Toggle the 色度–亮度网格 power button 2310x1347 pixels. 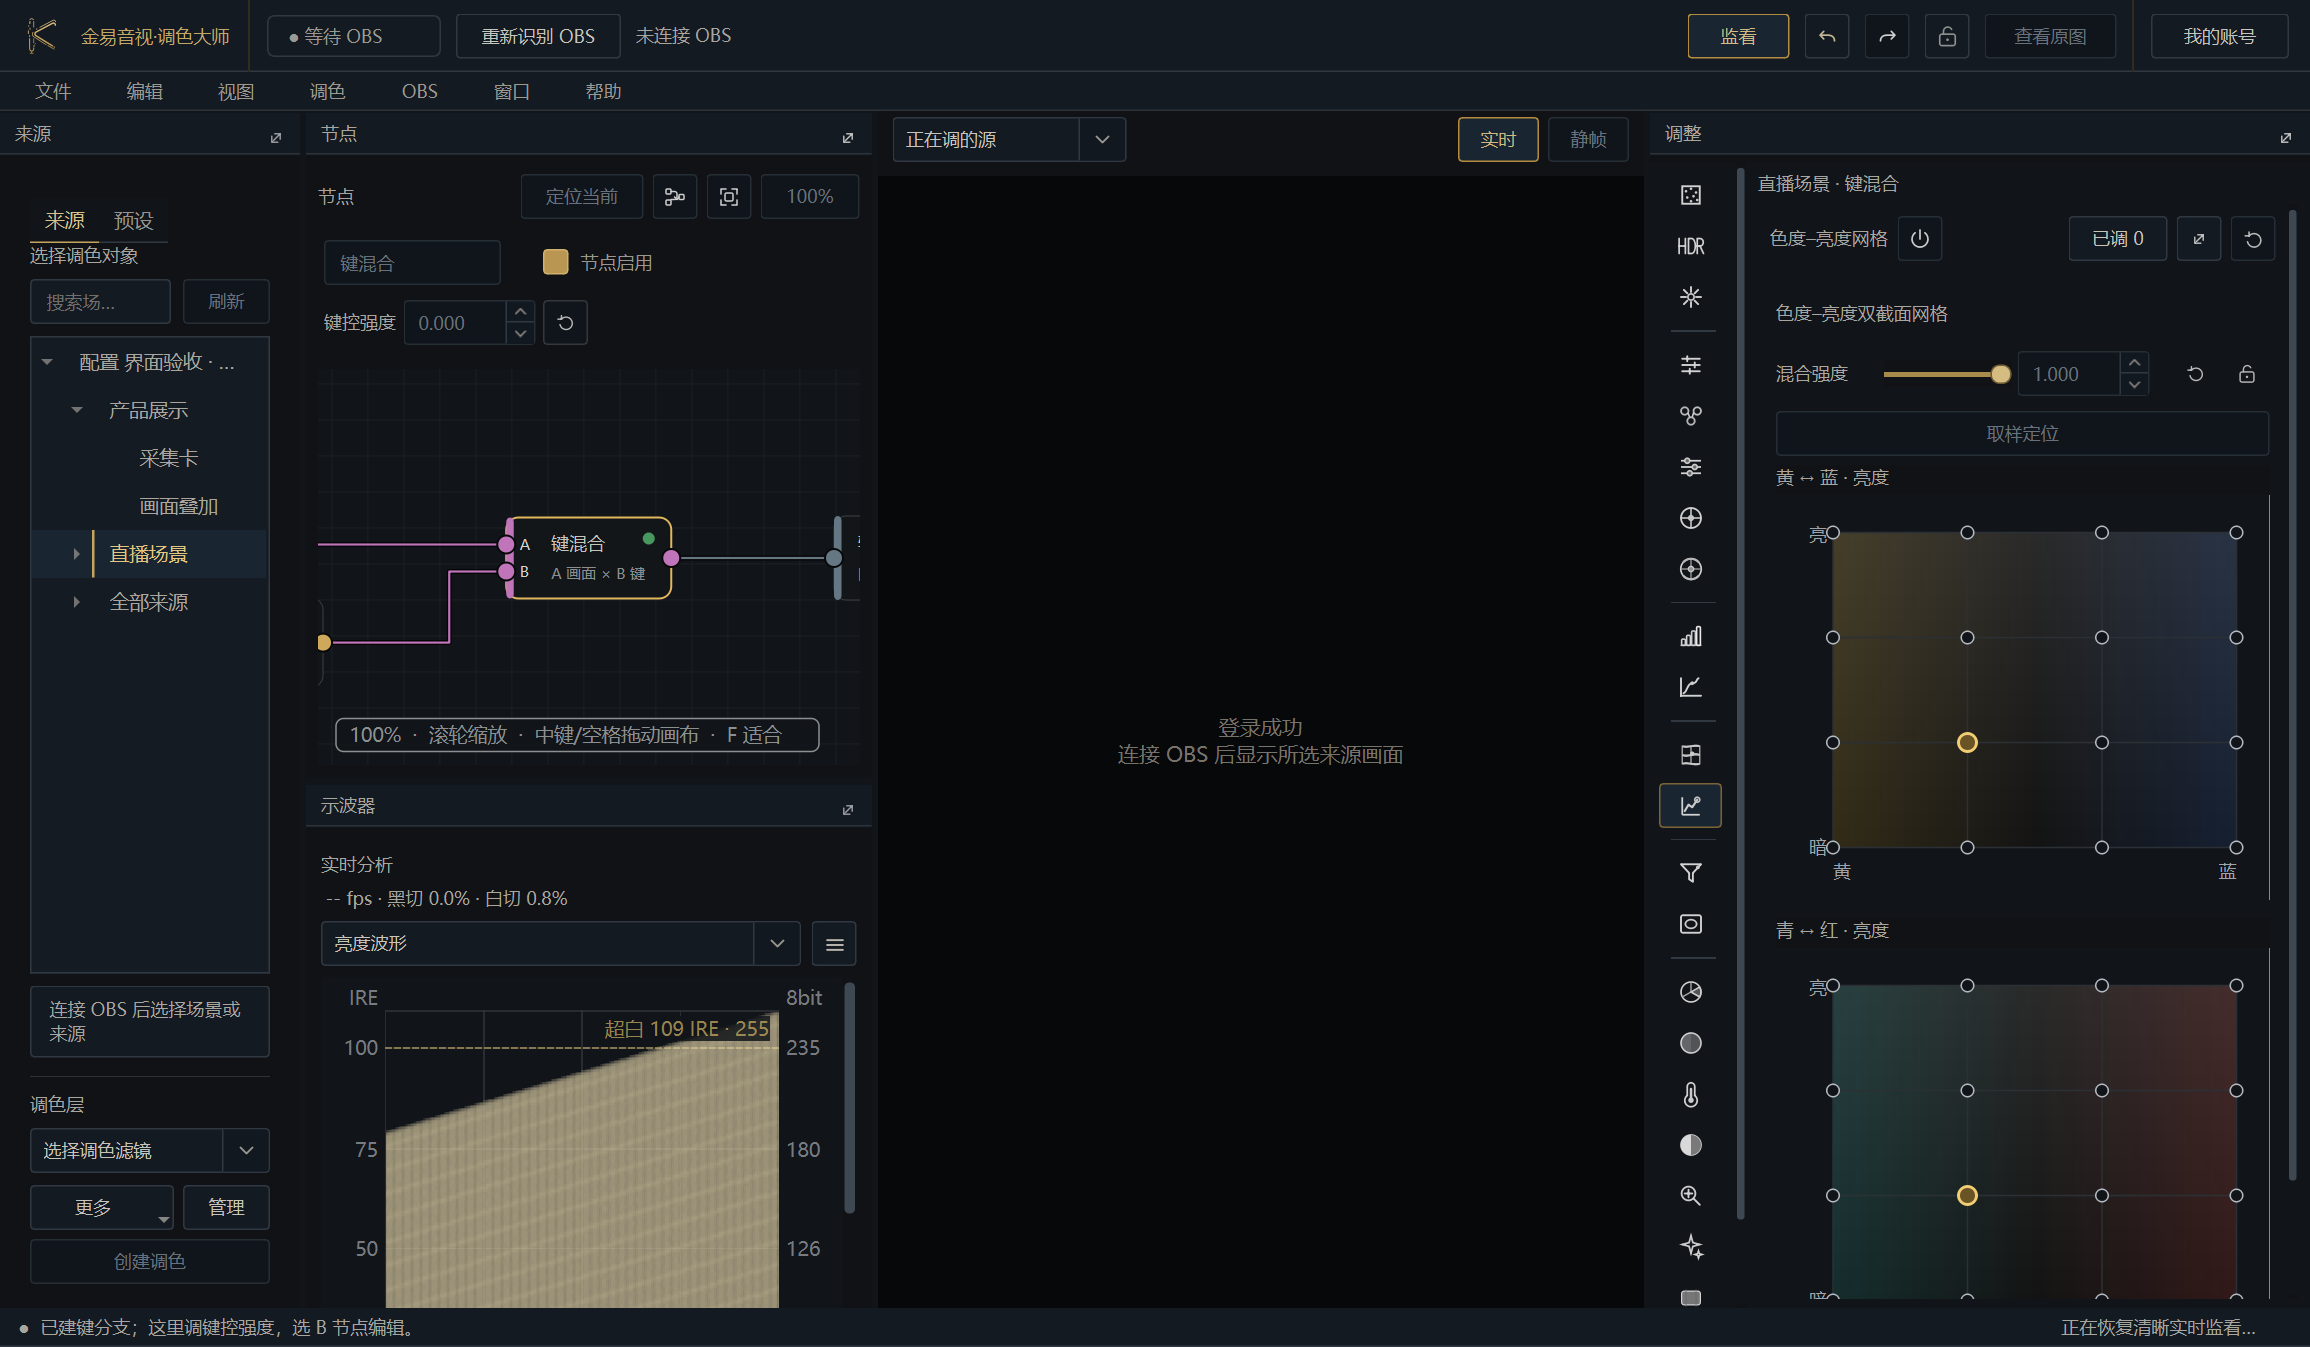[x=1920, y=239]
